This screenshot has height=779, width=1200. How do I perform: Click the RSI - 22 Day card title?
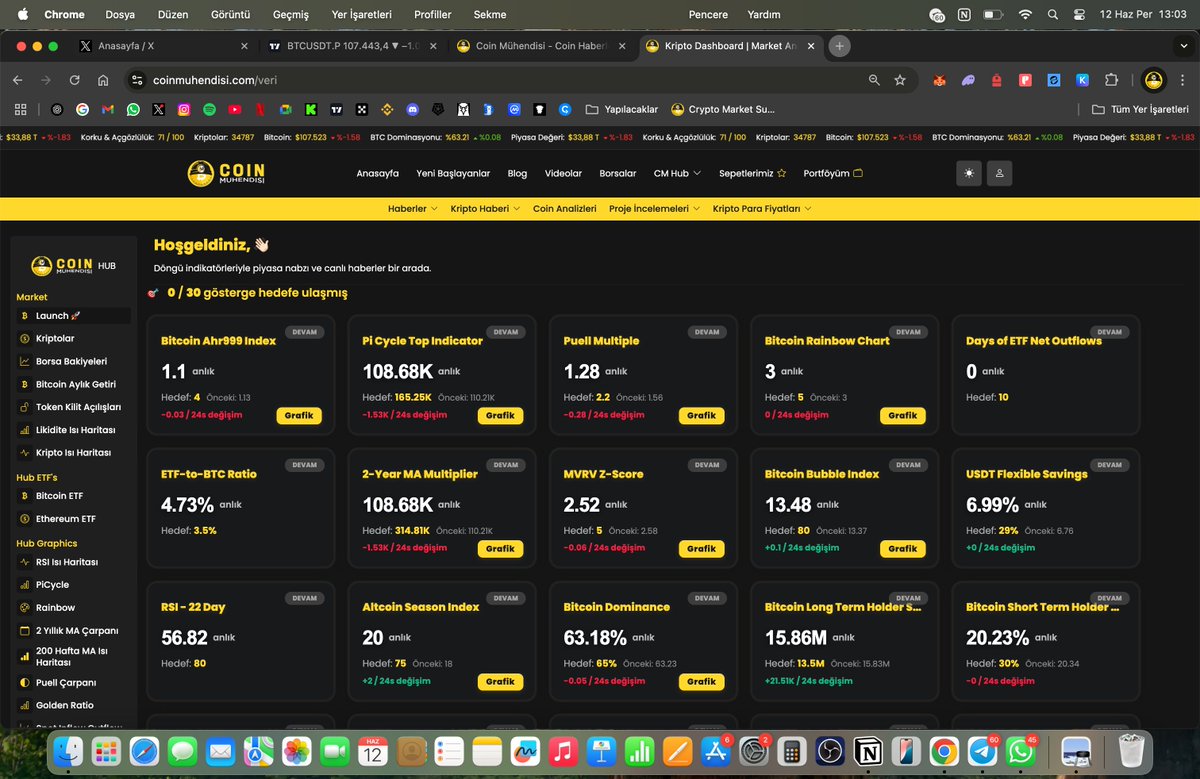pyautogui.click(x=194, y=607)
